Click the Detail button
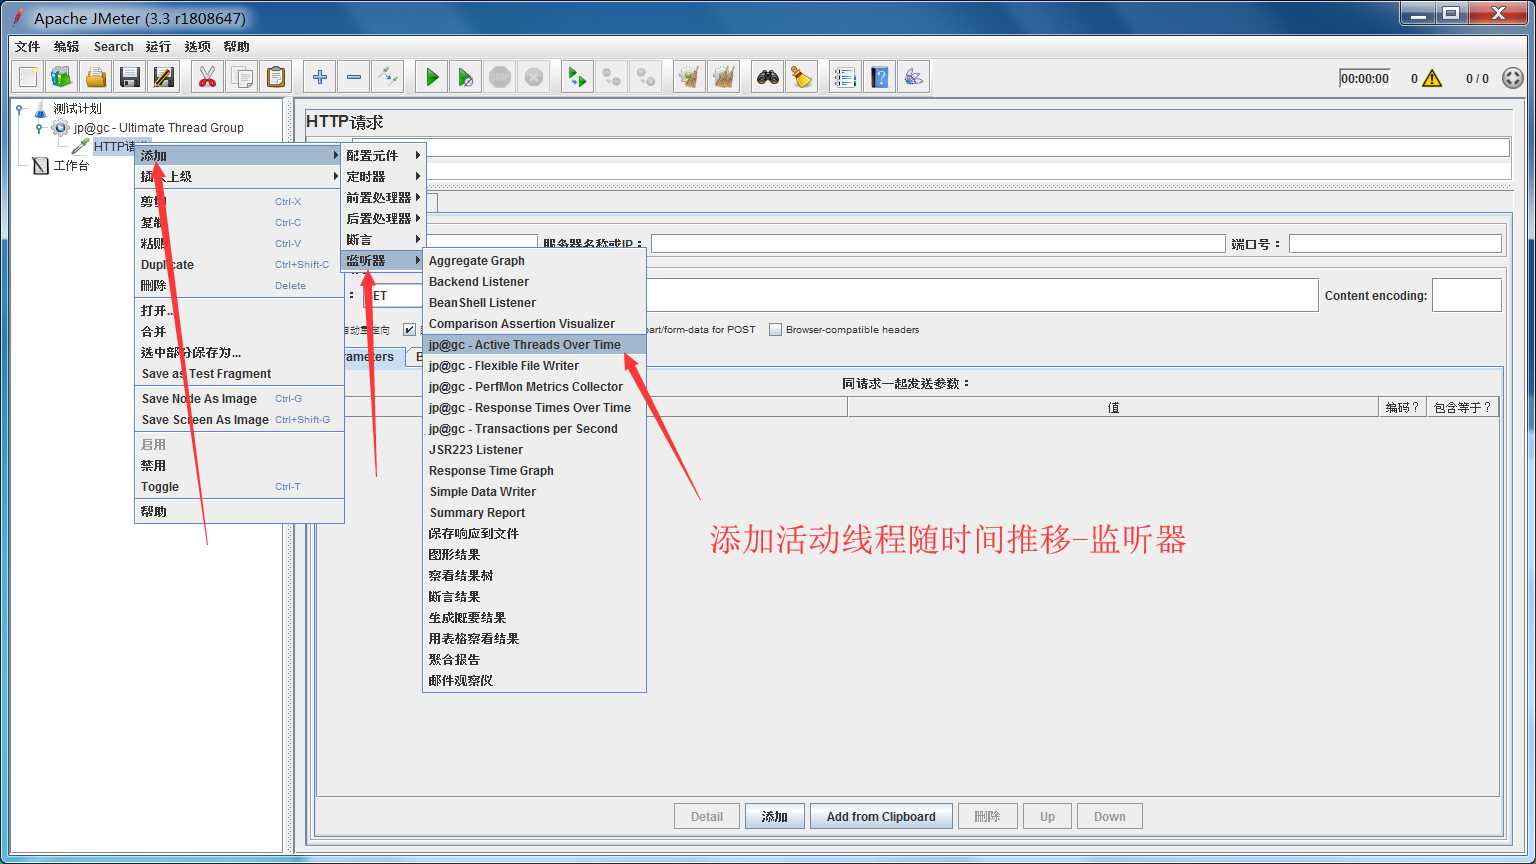 [707, 816]
